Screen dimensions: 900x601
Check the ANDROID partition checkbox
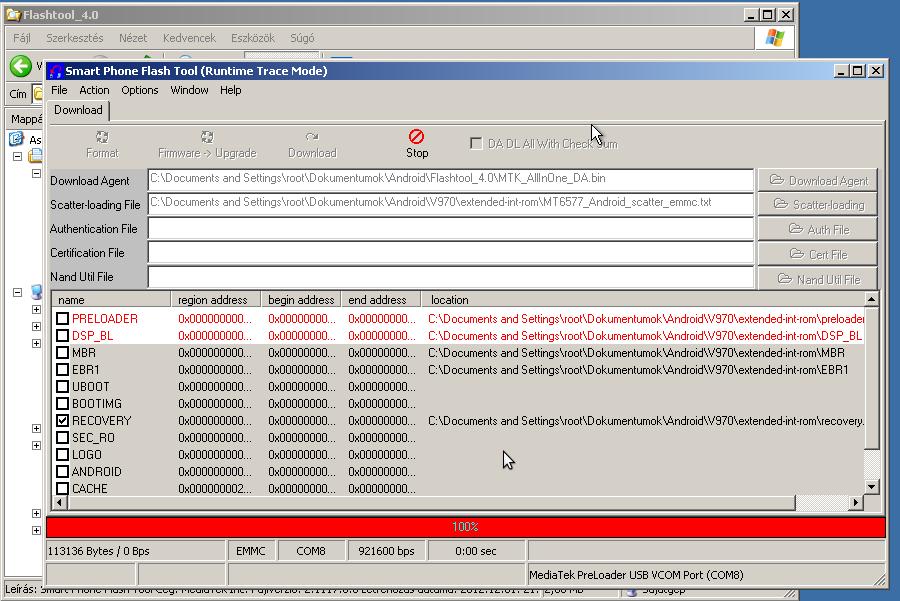coord(63,471)
